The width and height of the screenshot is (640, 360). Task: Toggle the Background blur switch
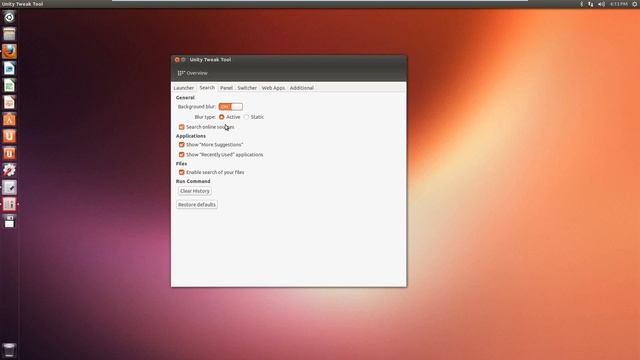[231, 107]
